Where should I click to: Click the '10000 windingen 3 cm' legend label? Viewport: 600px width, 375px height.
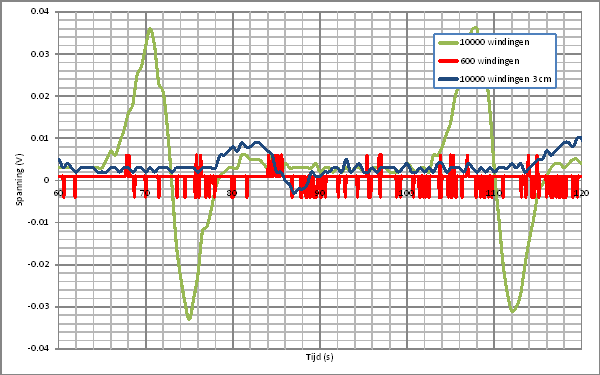[505, 79]
